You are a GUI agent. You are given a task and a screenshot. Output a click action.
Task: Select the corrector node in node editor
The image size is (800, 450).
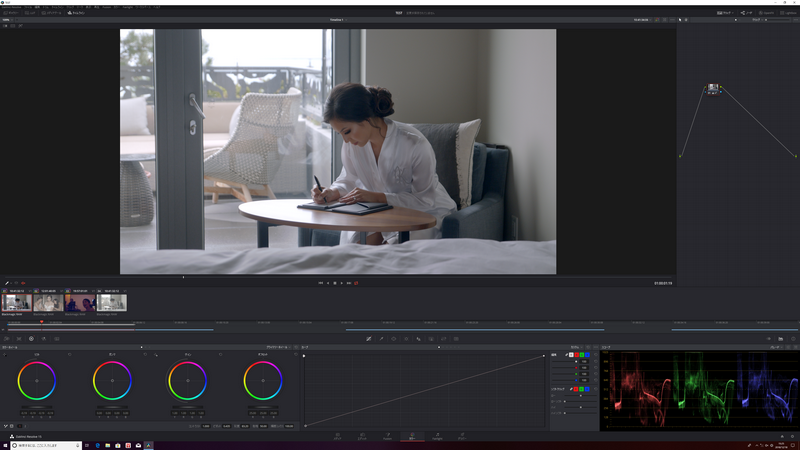coord(713,89)
